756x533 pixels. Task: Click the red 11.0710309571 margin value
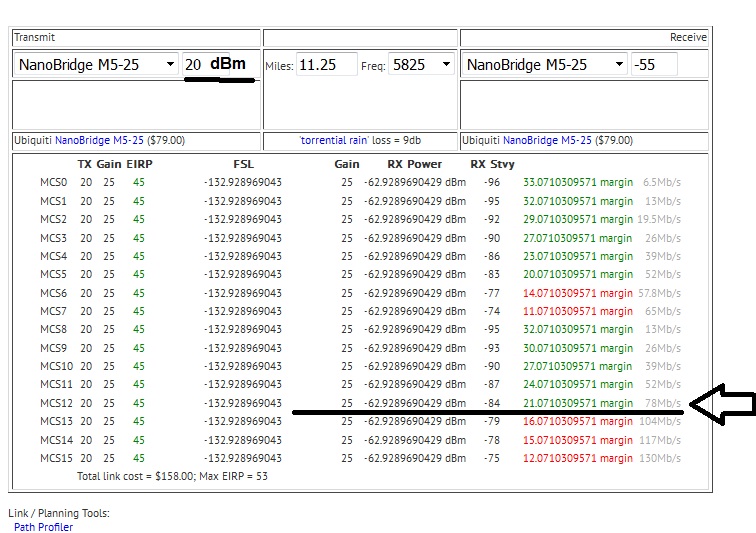click(578, 311)
